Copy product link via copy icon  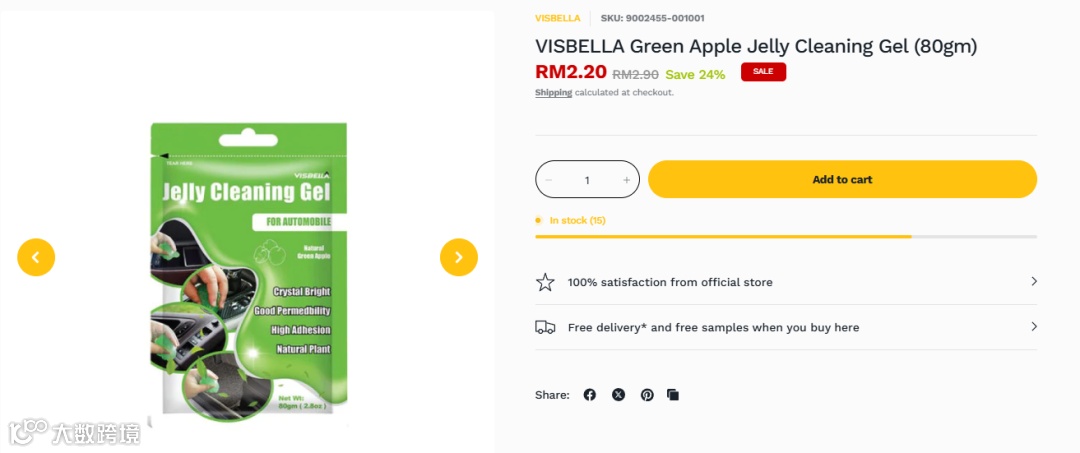673,394
